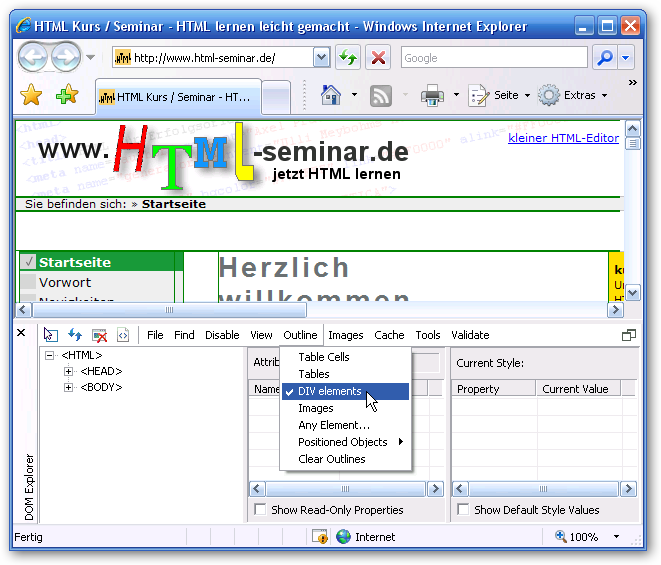Click the Home page icon

point(331,95)
